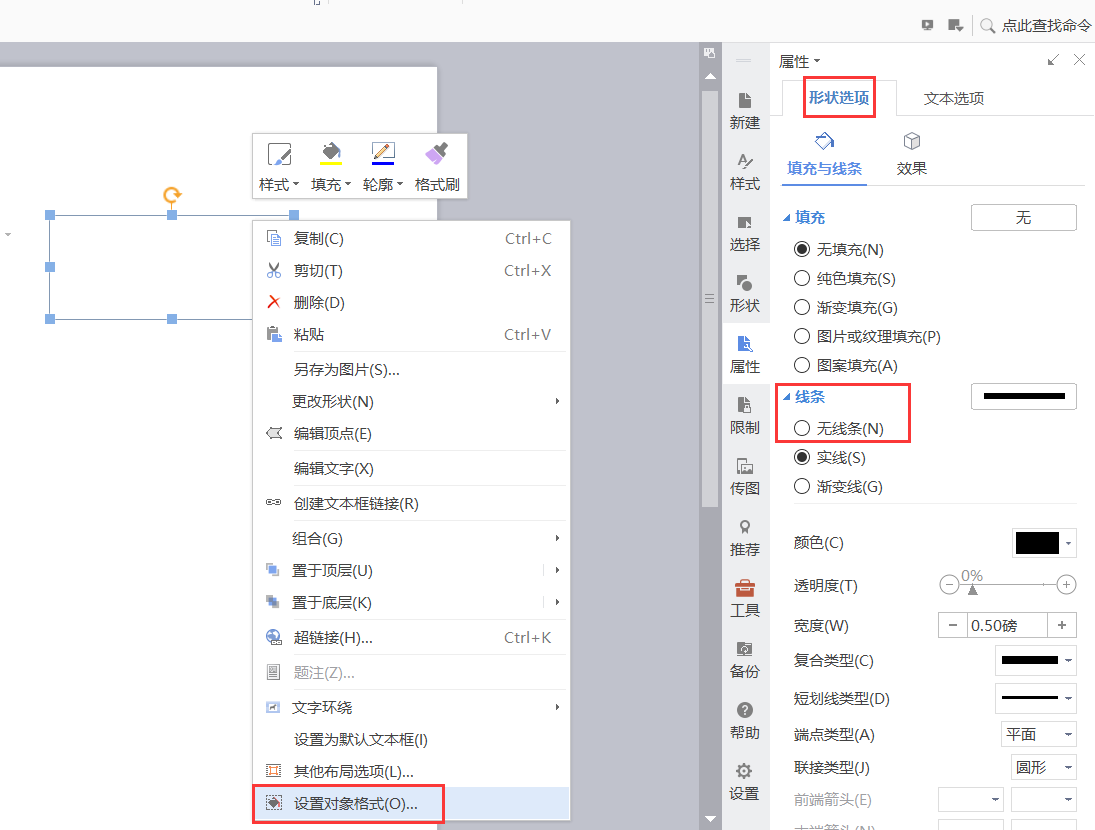Collapse the 填充 section
Screen dimensions: 1095x830
coord(786,218)
